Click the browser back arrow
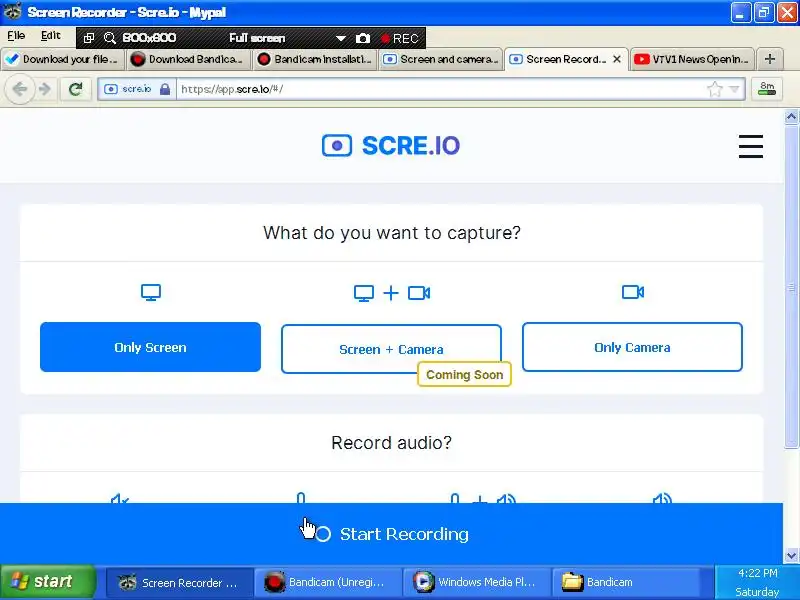 tap(19, 89)
